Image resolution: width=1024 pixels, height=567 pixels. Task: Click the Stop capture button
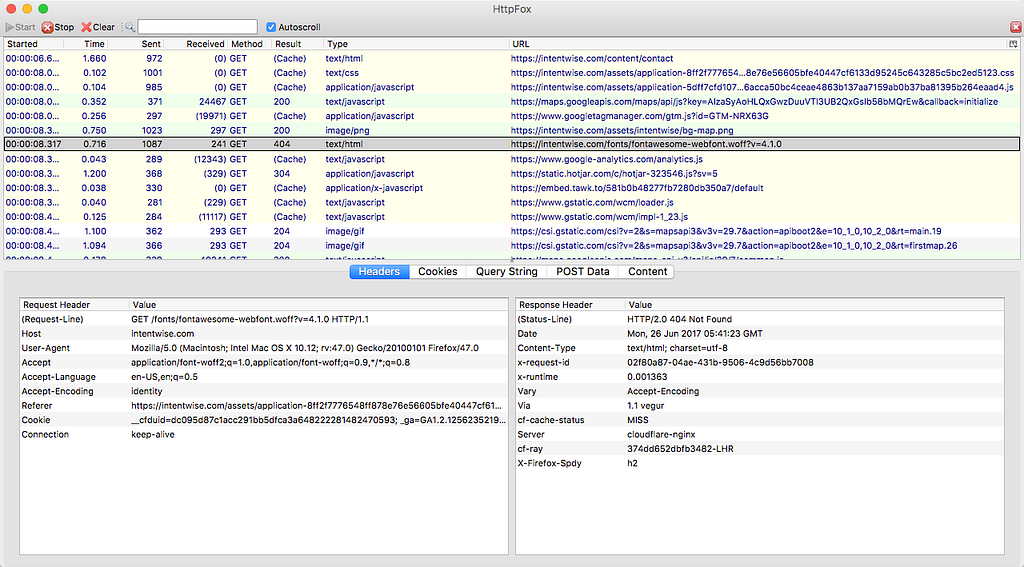tap(57, 27)
